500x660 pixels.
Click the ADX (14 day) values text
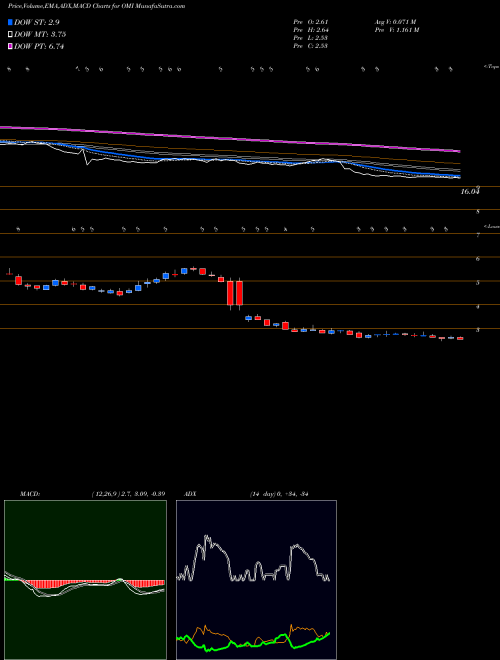point(279,494)
